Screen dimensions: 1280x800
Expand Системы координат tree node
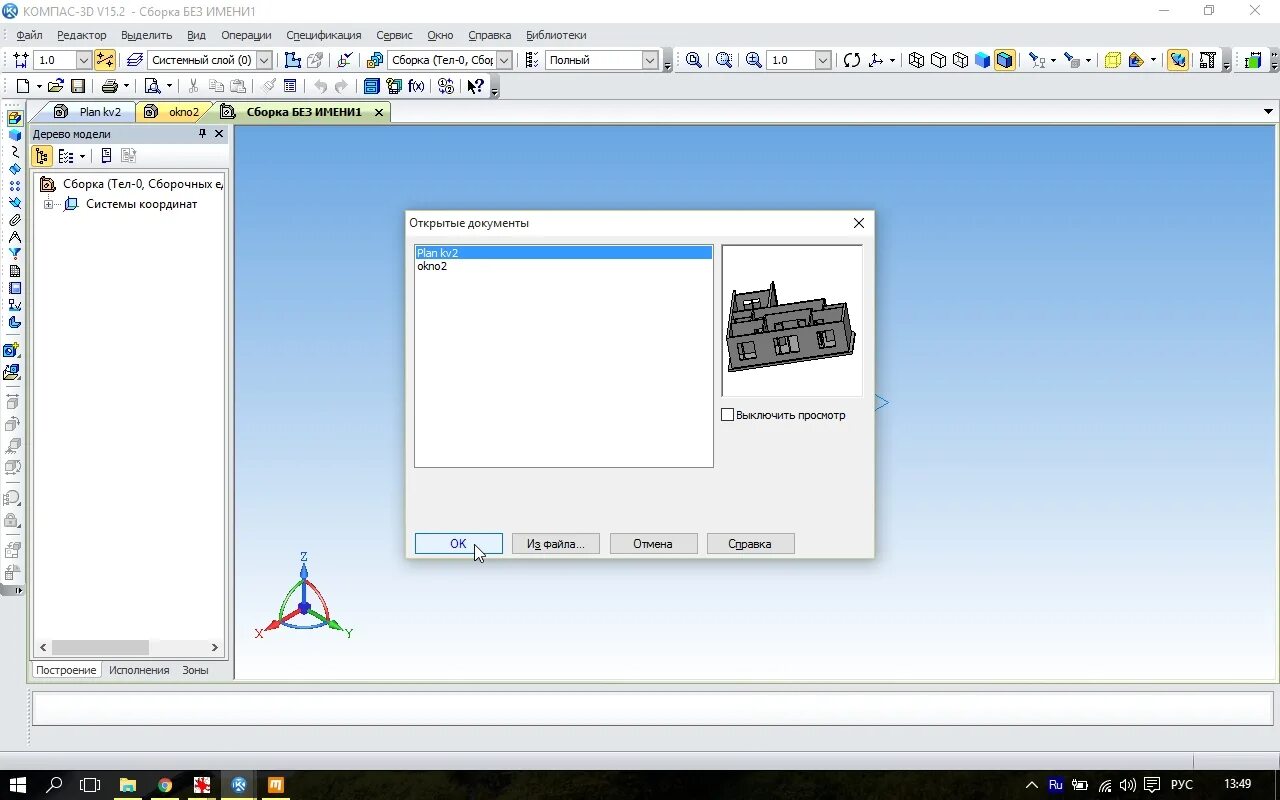pos(48,204)
